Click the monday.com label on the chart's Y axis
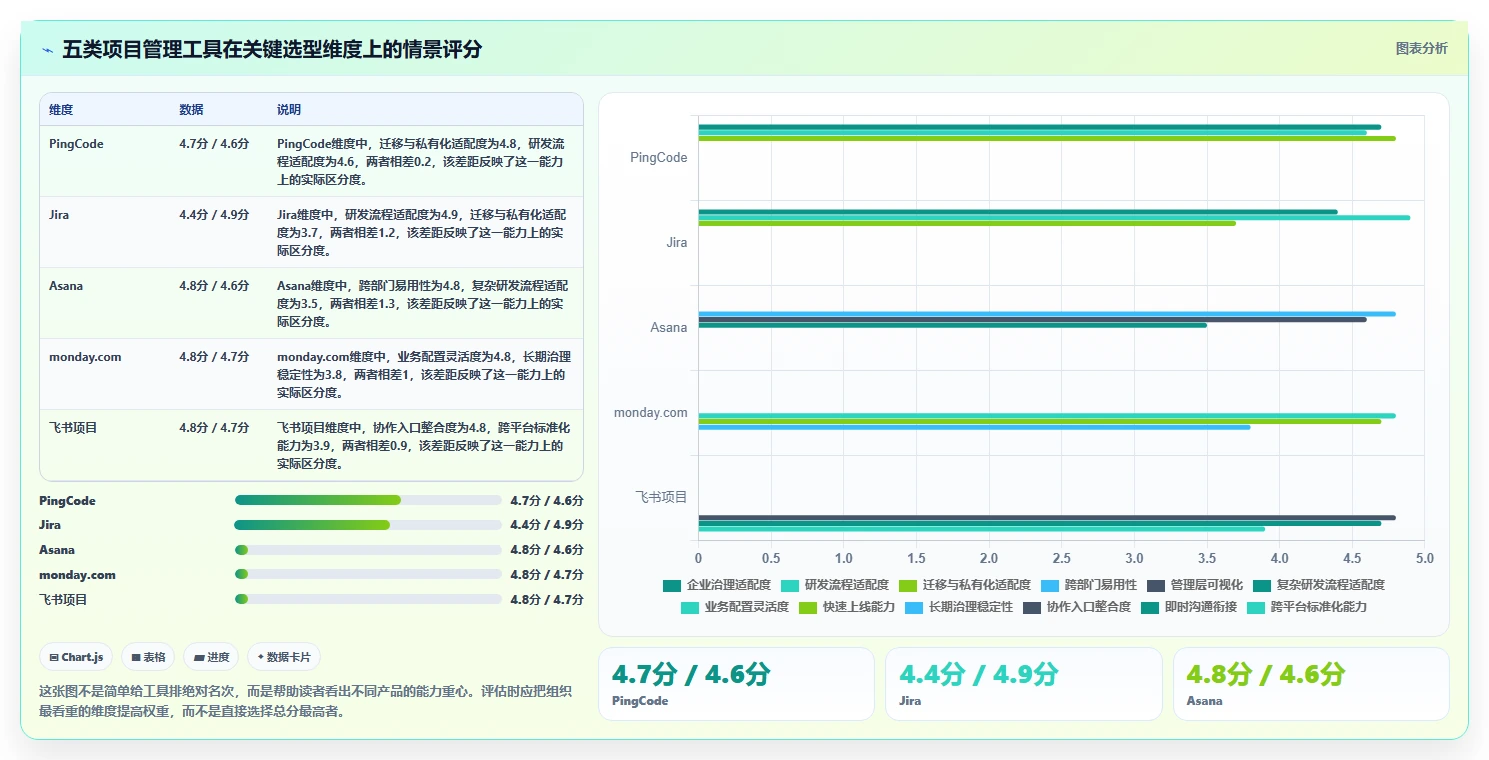The image size is (1489, 760). (651, 413)
